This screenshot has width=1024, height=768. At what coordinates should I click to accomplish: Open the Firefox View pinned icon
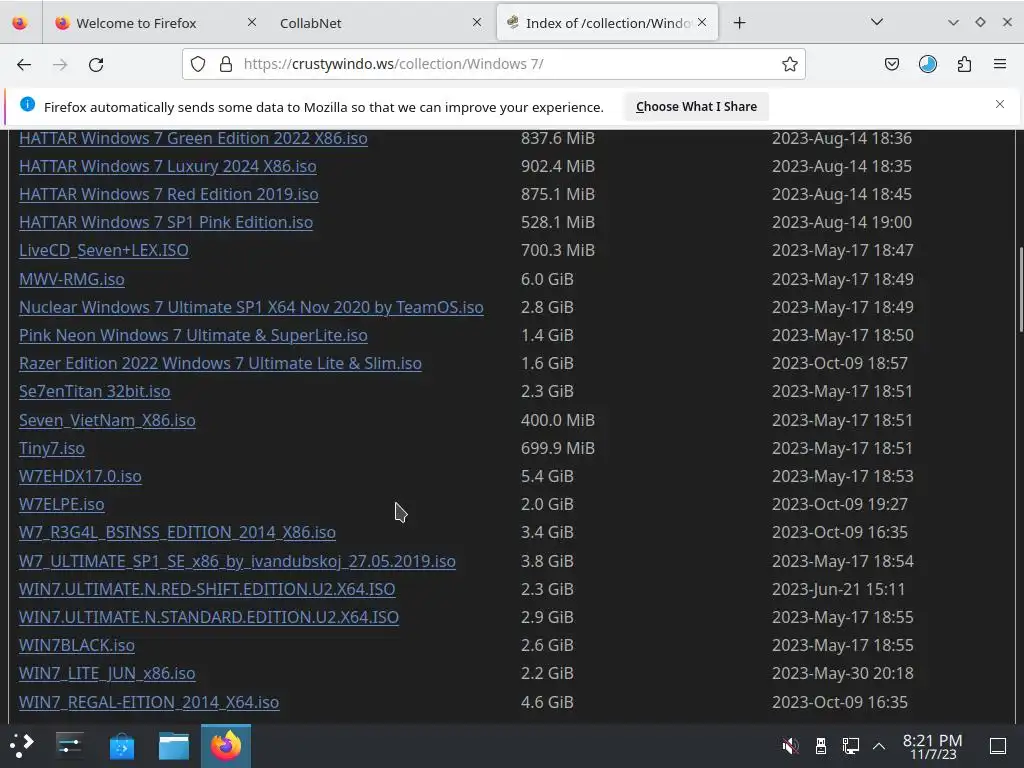(20, 23)
